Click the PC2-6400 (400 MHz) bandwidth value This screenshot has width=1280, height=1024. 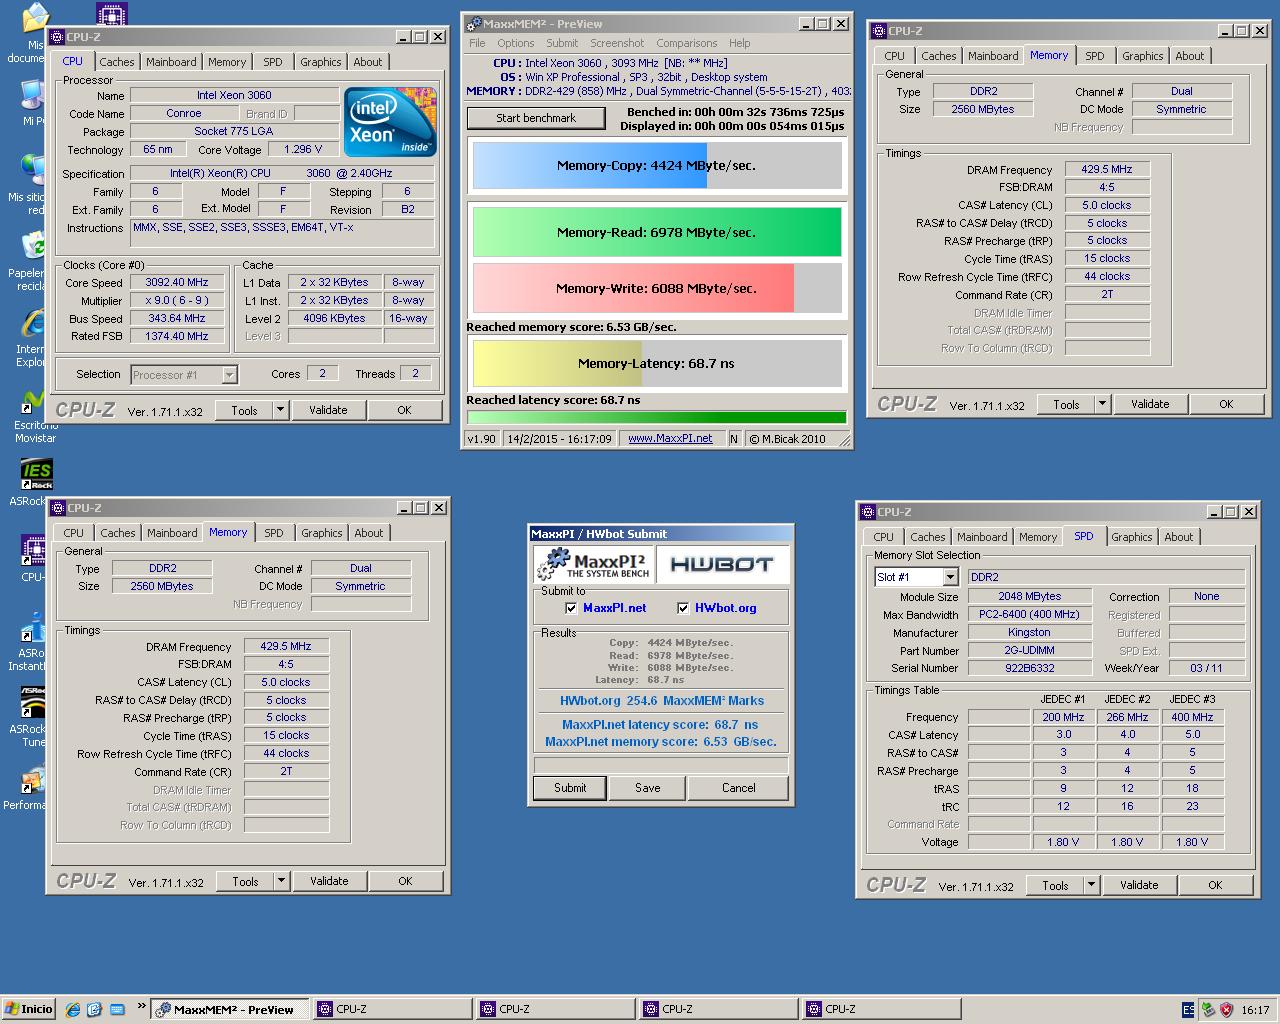click(x=1029, y=615)
